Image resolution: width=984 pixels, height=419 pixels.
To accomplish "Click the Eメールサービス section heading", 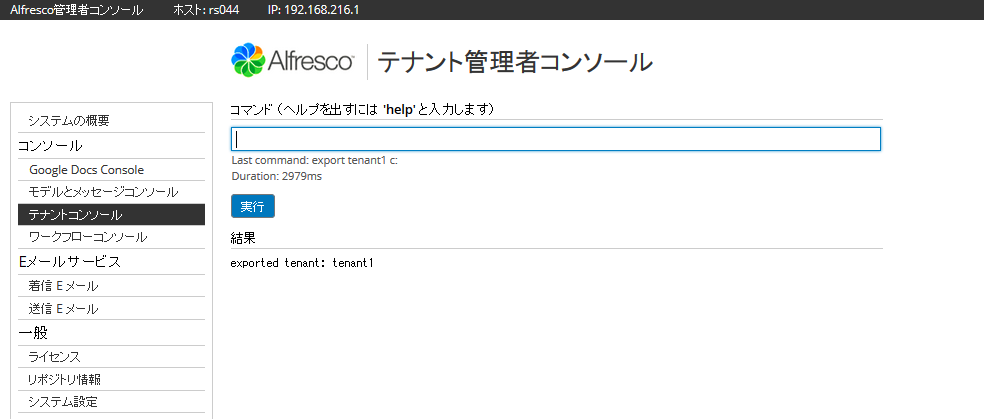I will pyautogui.click(x=70, y=262).
